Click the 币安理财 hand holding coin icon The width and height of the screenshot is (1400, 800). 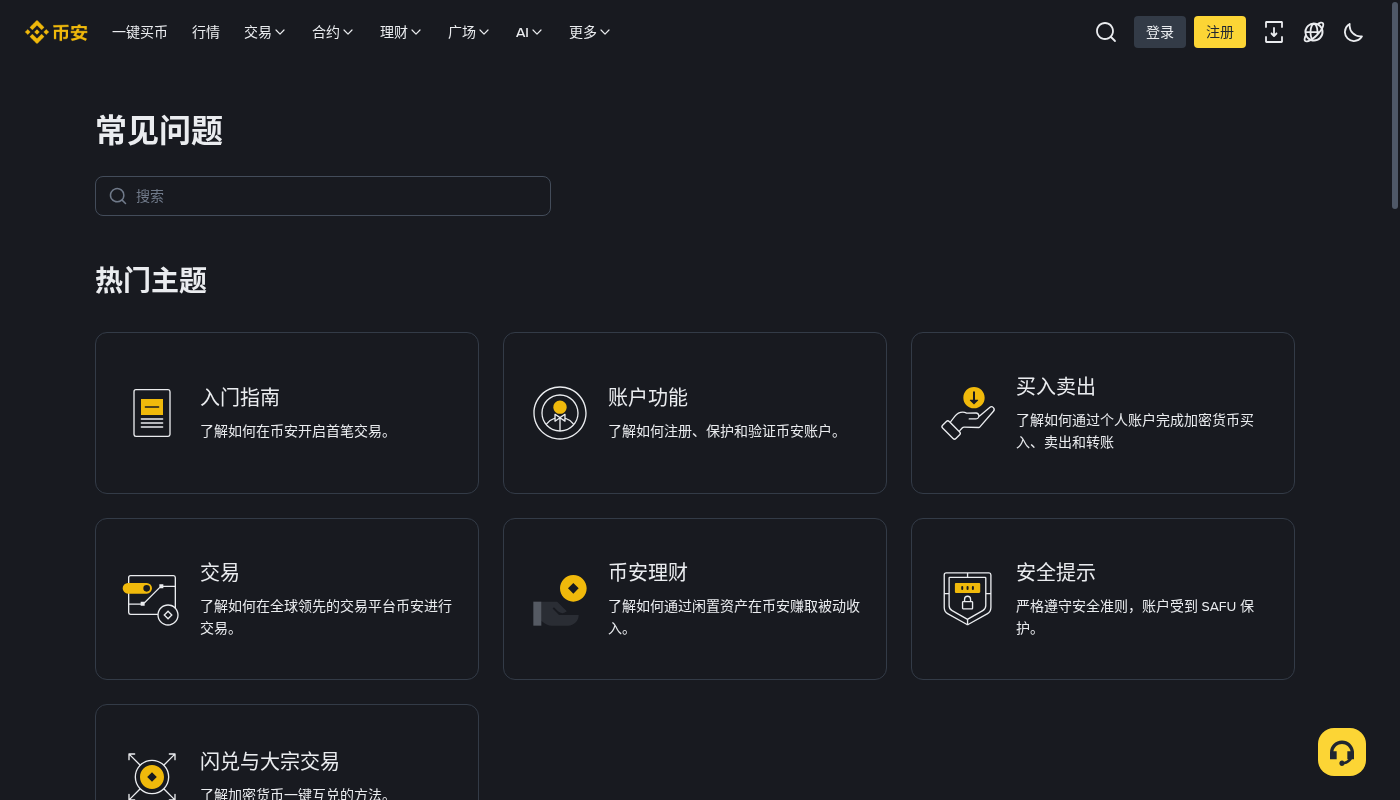point(560,599)
